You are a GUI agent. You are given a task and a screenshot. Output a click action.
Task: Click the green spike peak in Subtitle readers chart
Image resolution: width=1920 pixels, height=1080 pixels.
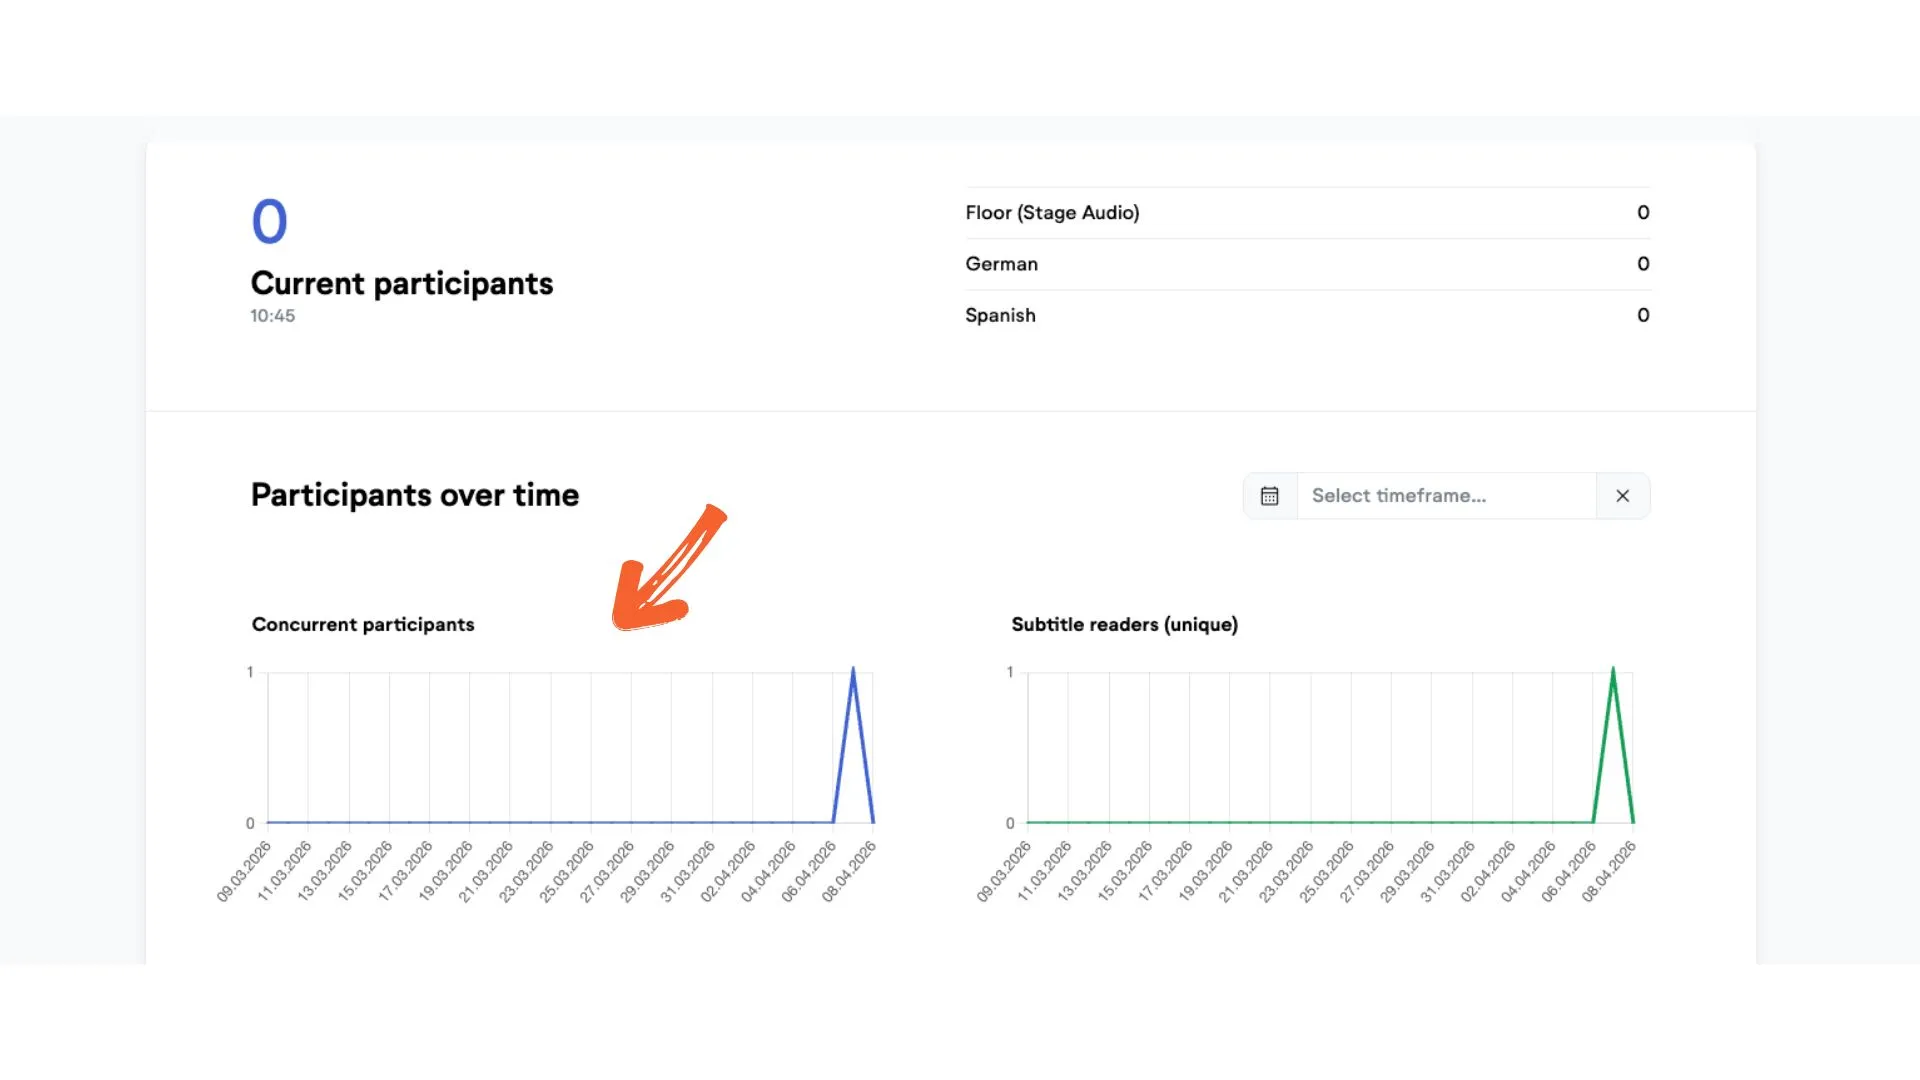pyautogui.click(x=1613, y=672)
